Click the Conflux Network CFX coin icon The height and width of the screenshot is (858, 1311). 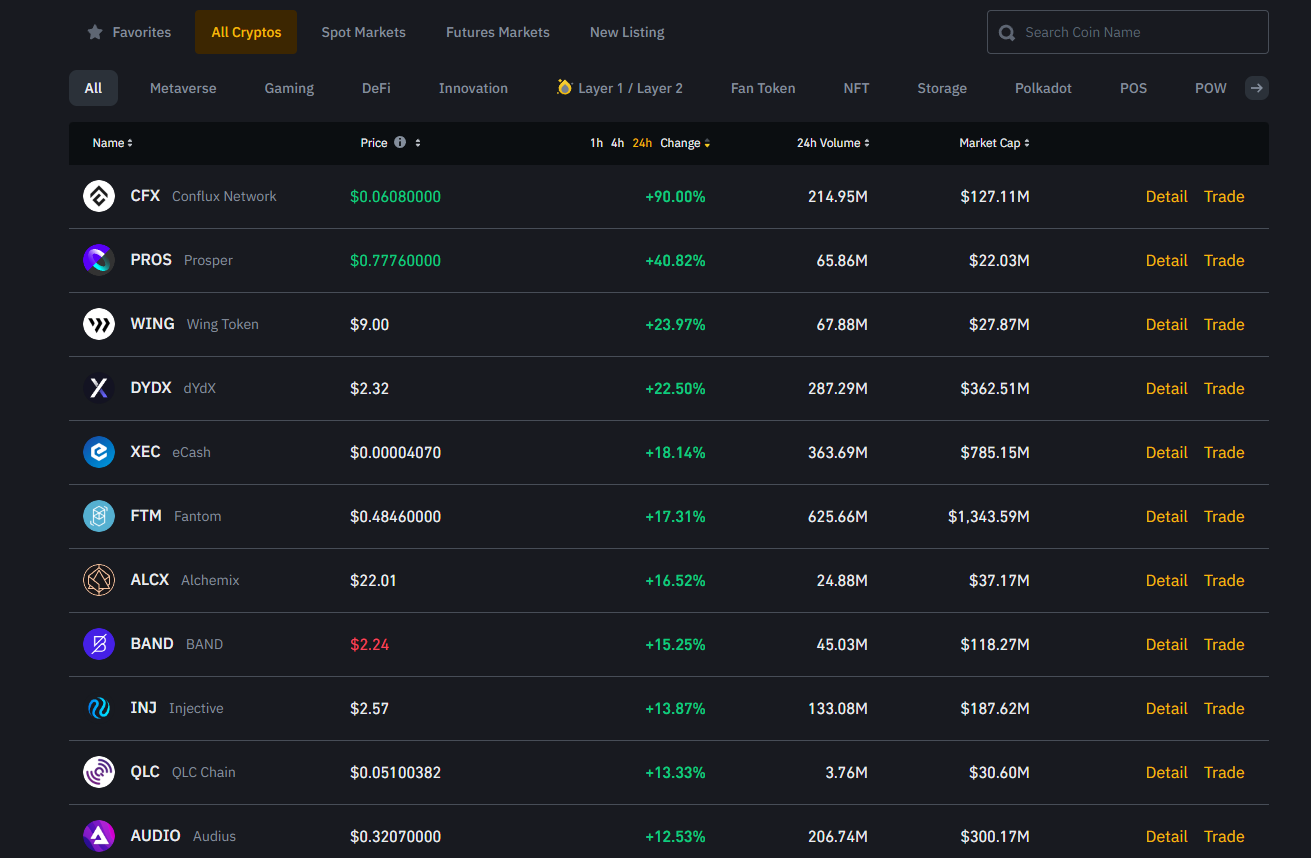click(99, 197)
